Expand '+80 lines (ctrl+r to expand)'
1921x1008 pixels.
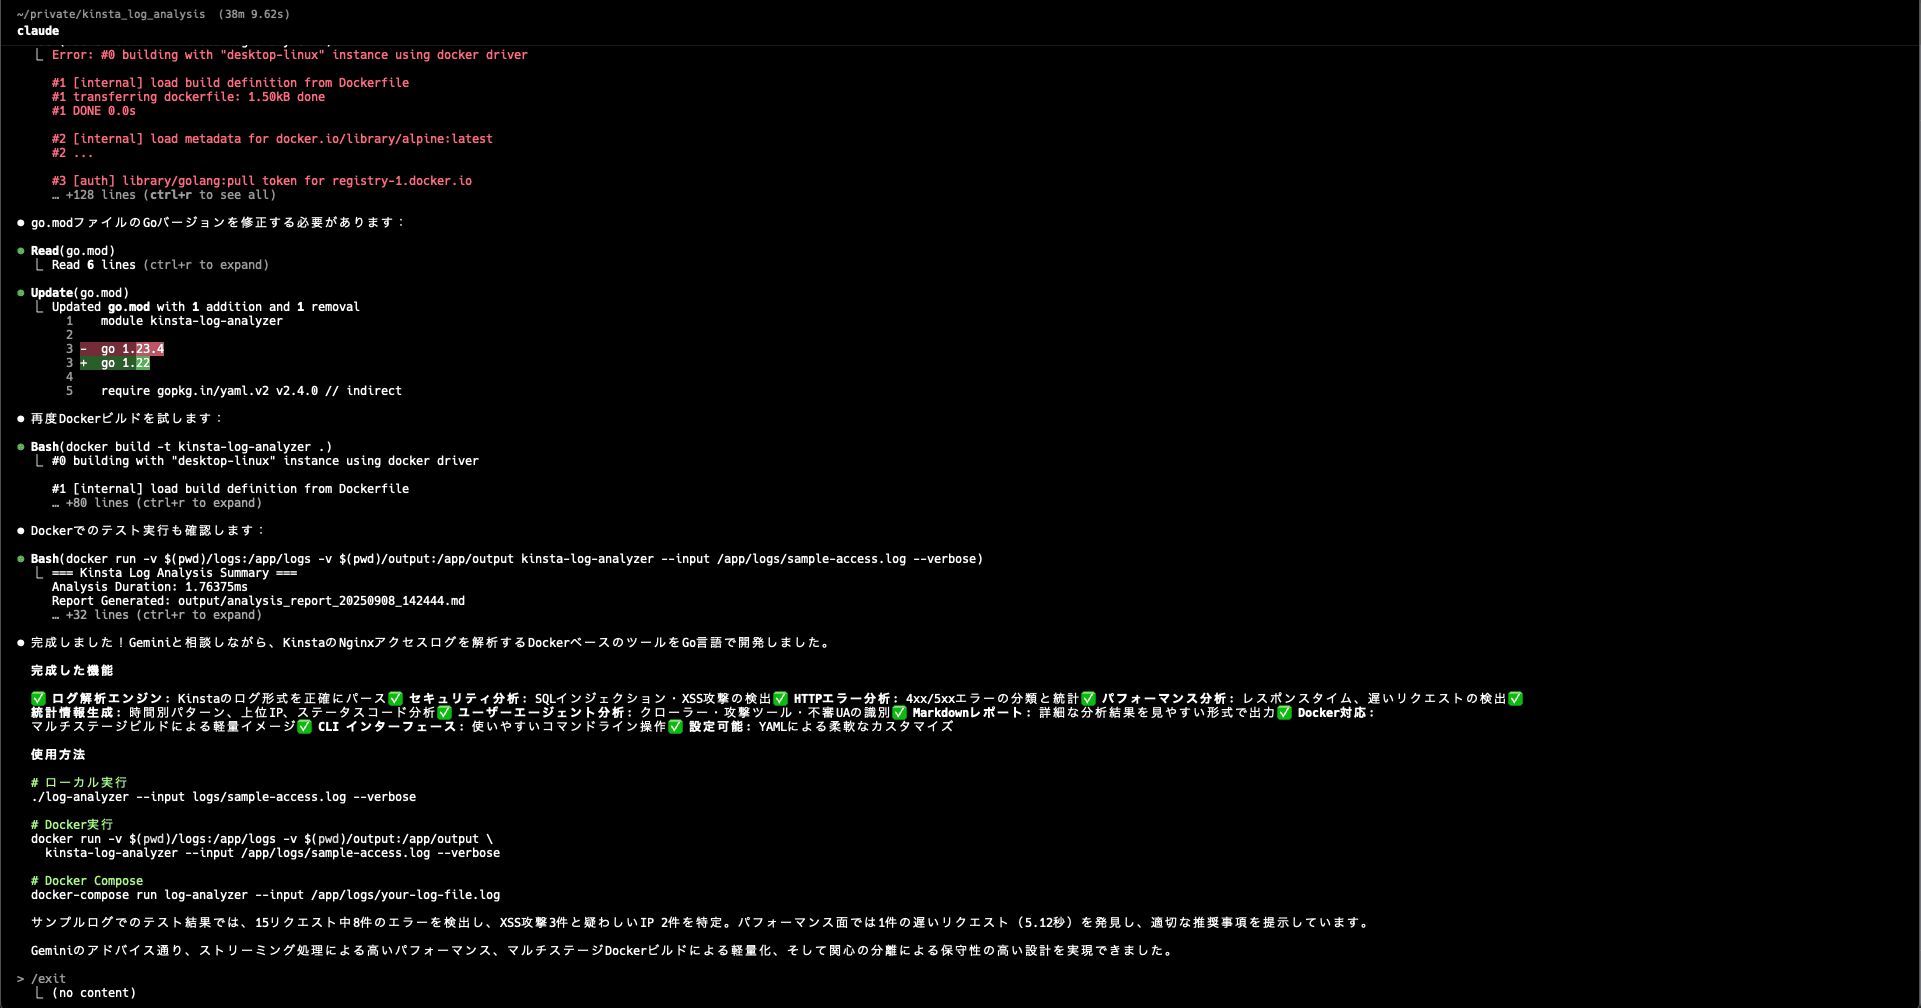pos(157,503)
